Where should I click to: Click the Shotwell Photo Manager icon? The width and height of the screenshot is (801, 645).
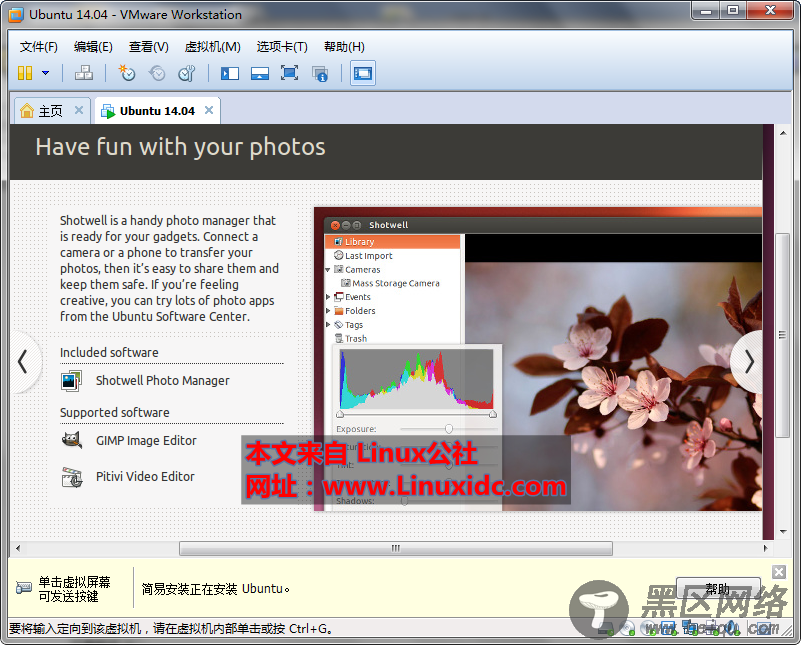point(71,381)
